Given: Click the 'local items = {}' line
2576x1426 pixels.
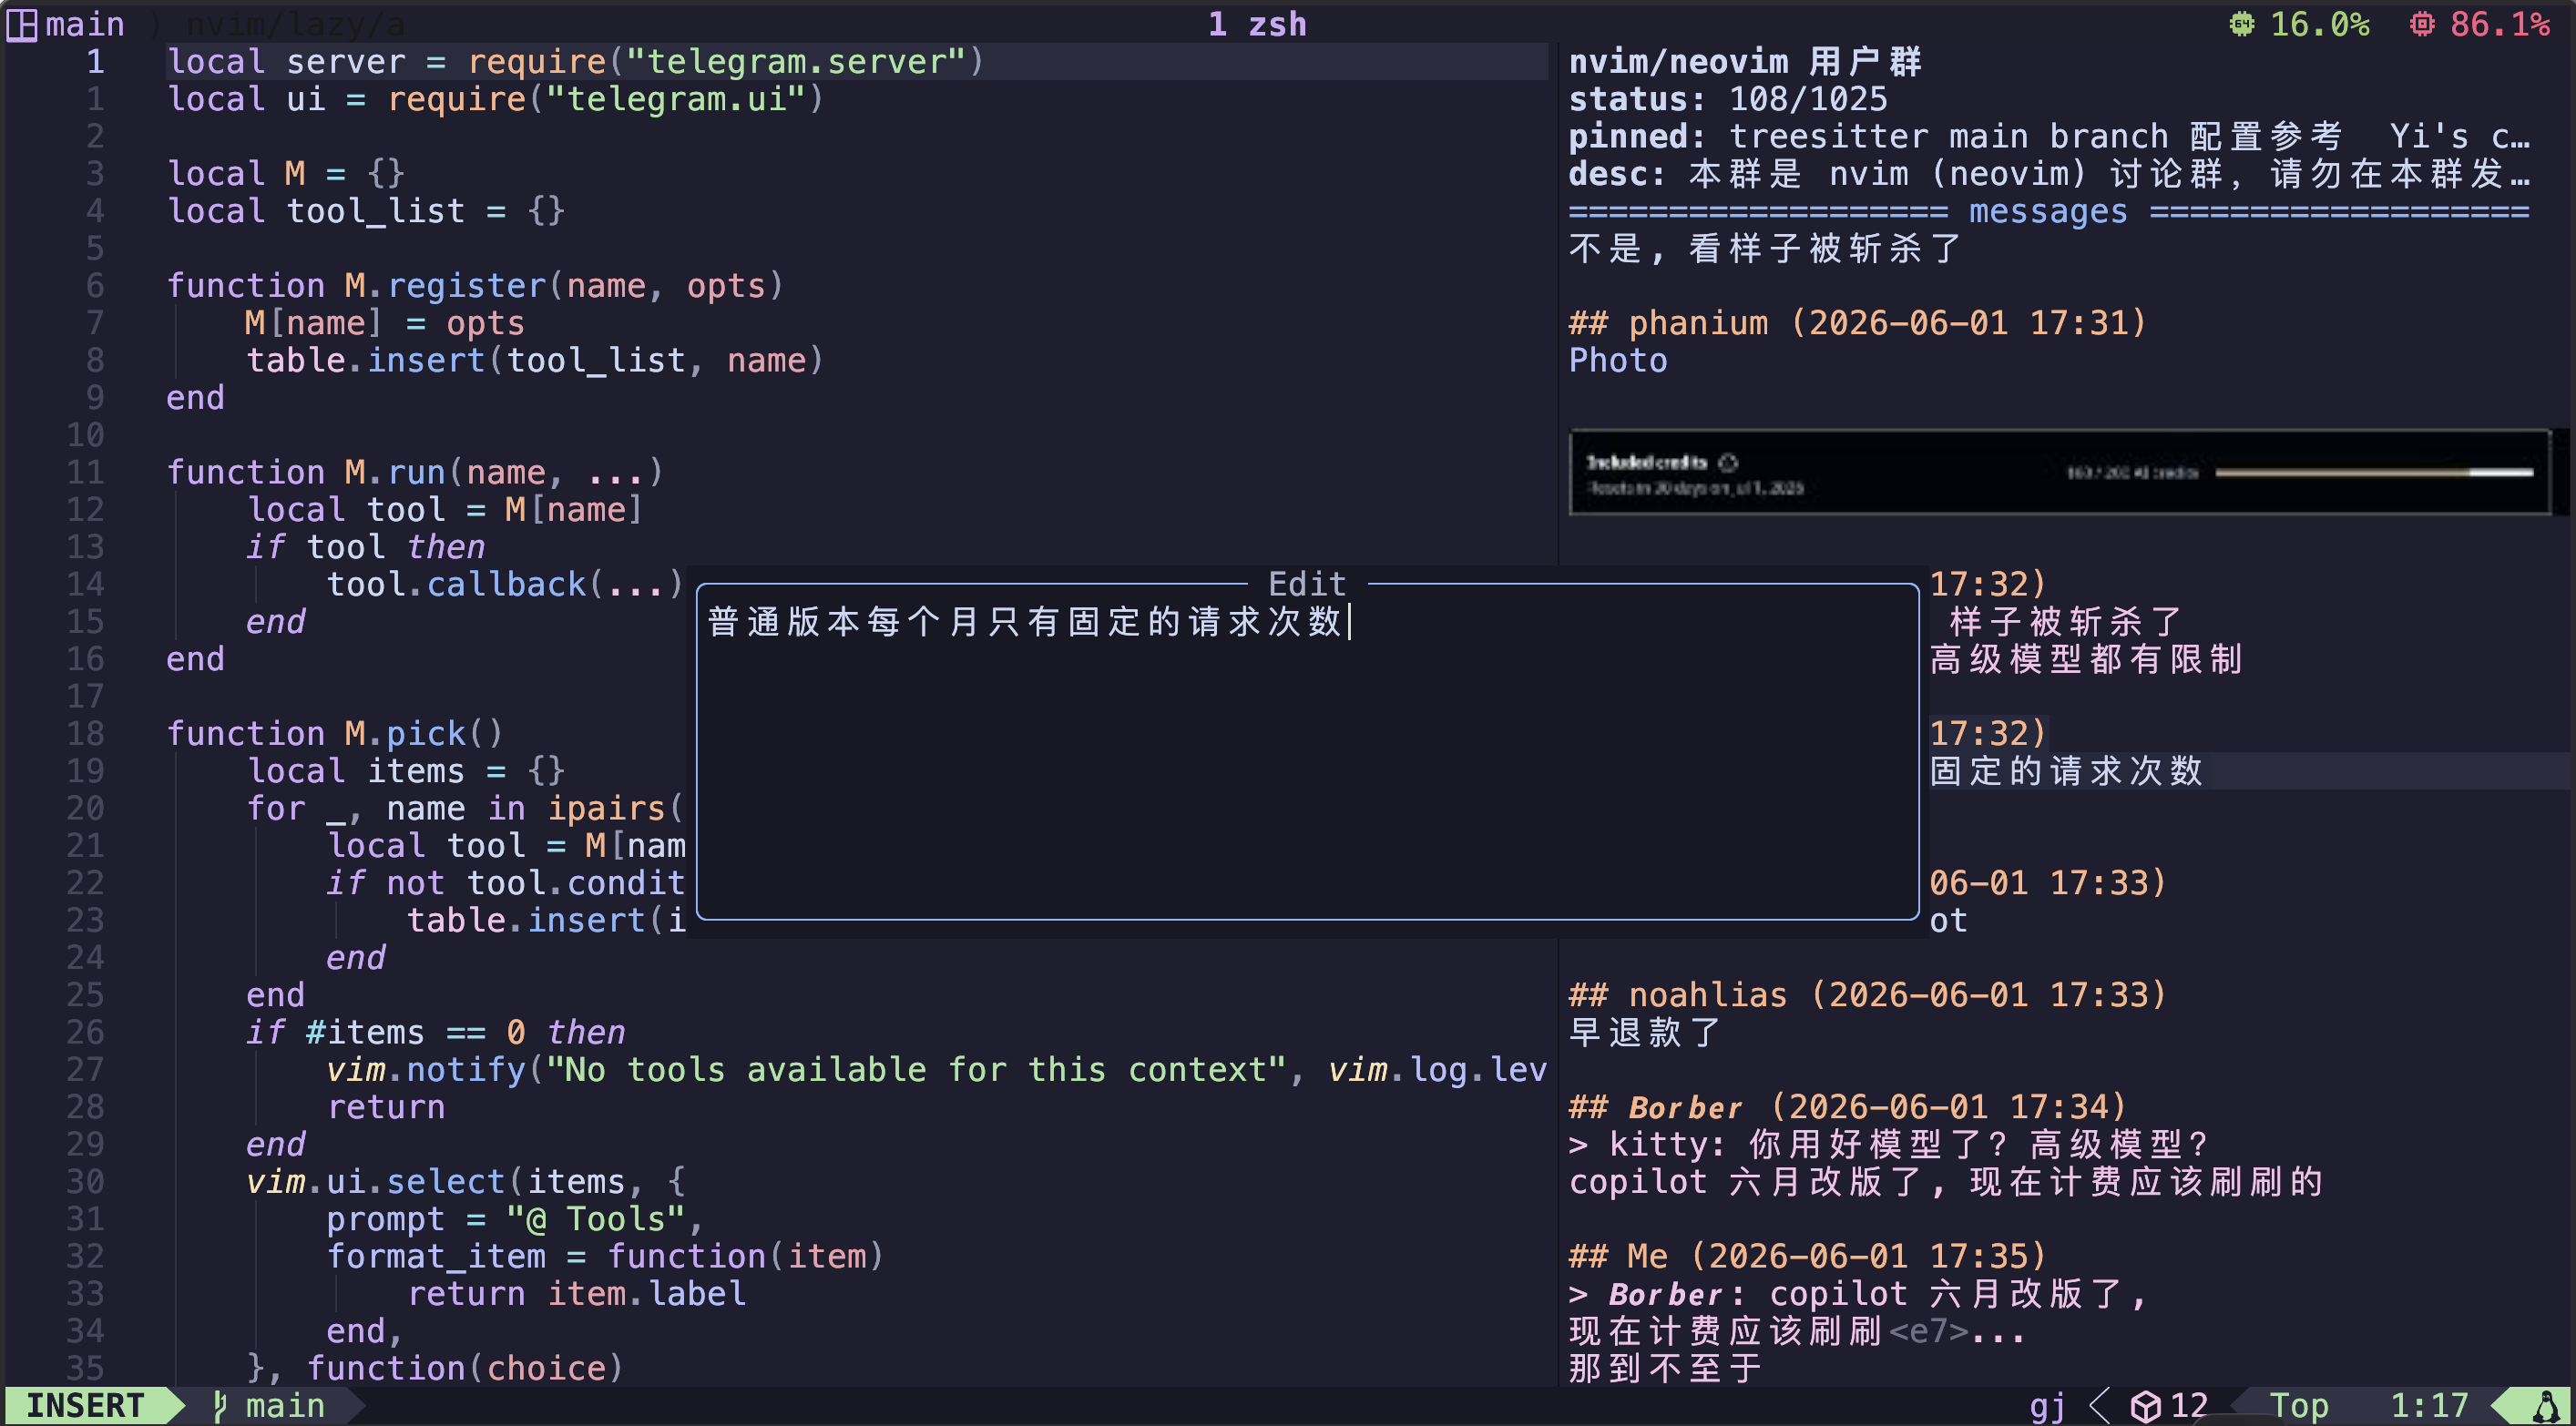Looking at the screenshot, I should [405, 771].
